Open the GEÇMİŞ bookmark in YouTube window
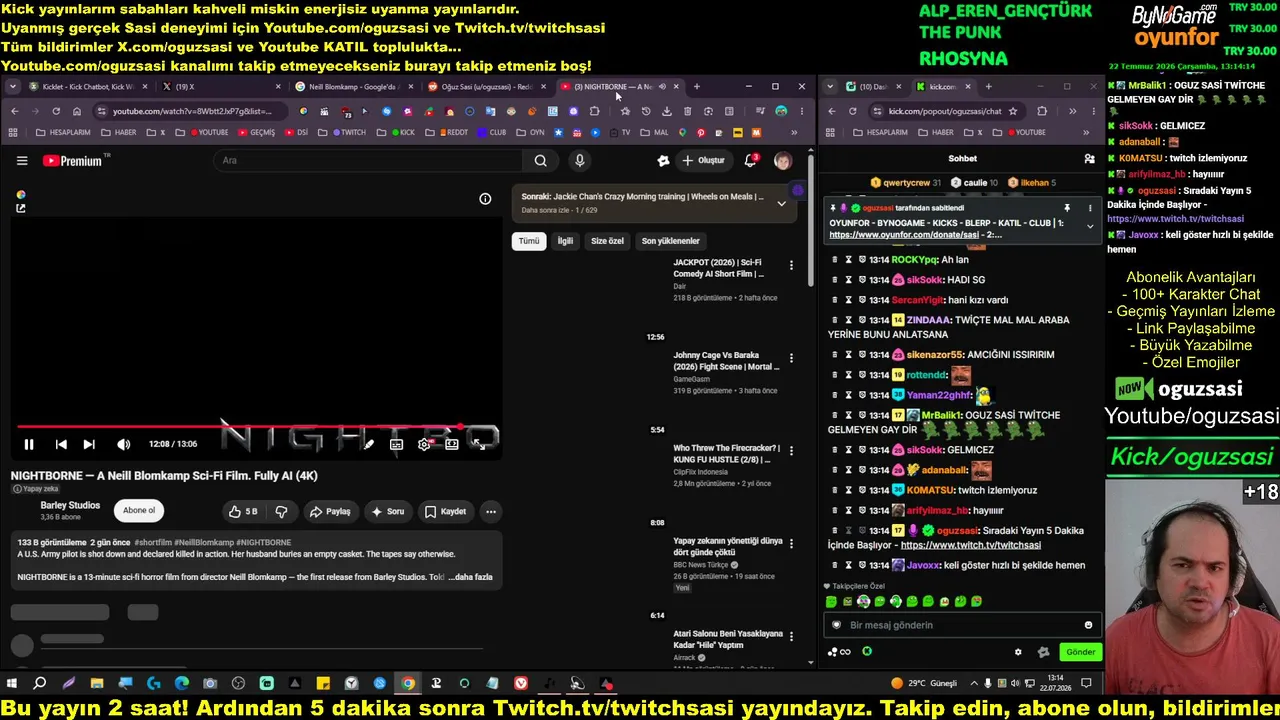Viewport: 1280px width, 720px height. pos(255,132)
